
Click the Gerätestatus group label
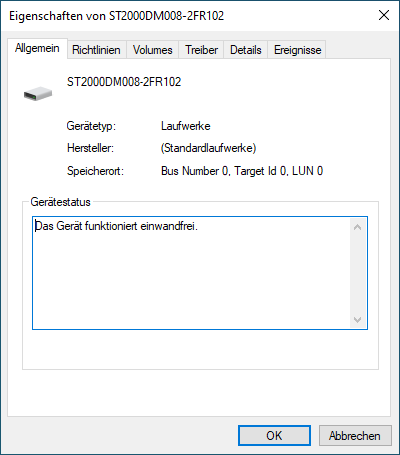60,202
